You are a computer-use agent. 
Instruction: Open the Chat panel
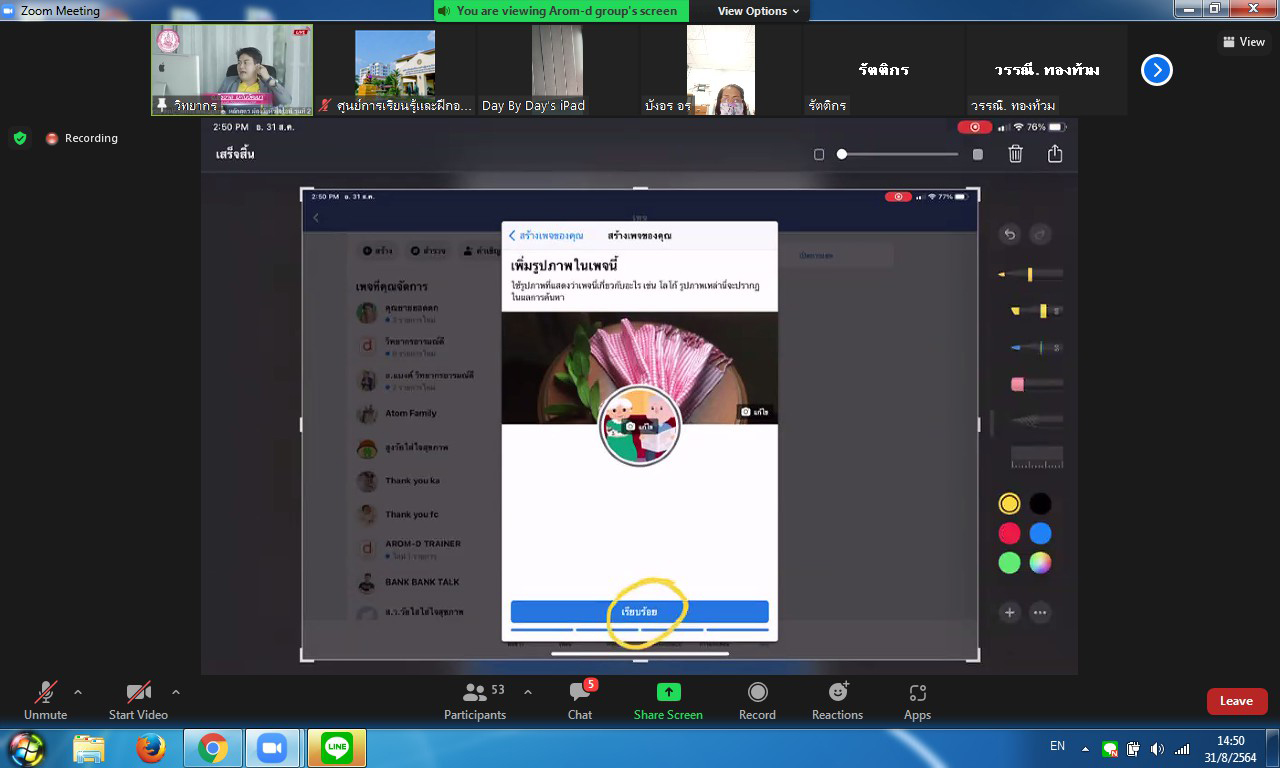[580, 693]
